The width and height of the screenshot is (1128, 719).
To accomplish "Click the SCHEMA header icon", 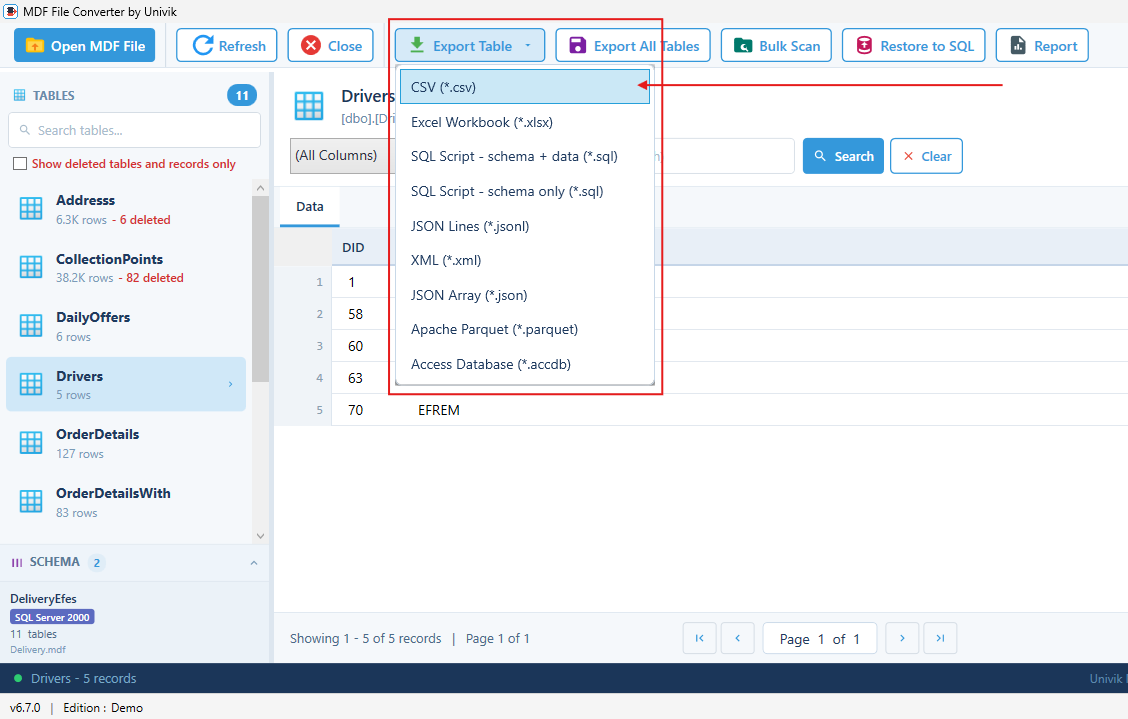I will pos(17,563).
